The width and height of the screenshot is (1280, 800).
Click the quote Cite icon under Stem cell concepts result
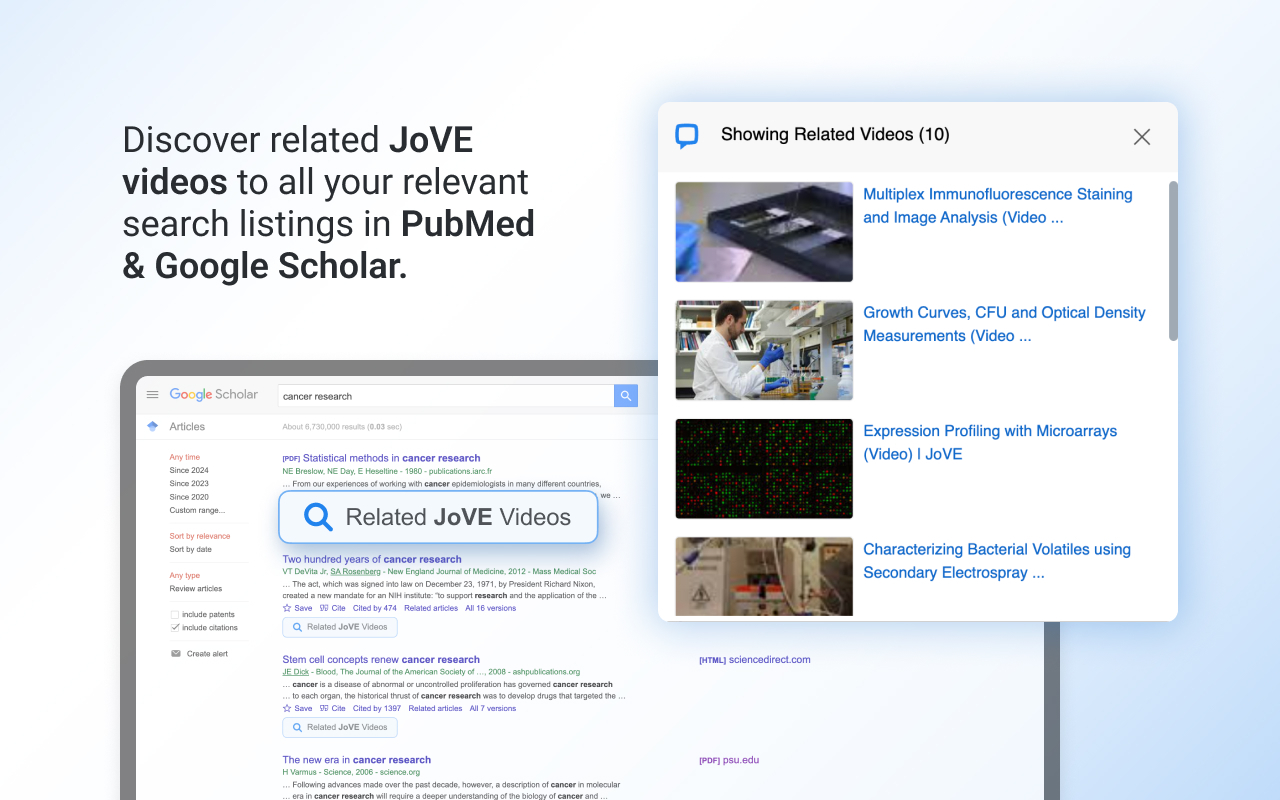pyautogui.click(x=324, y=708)
